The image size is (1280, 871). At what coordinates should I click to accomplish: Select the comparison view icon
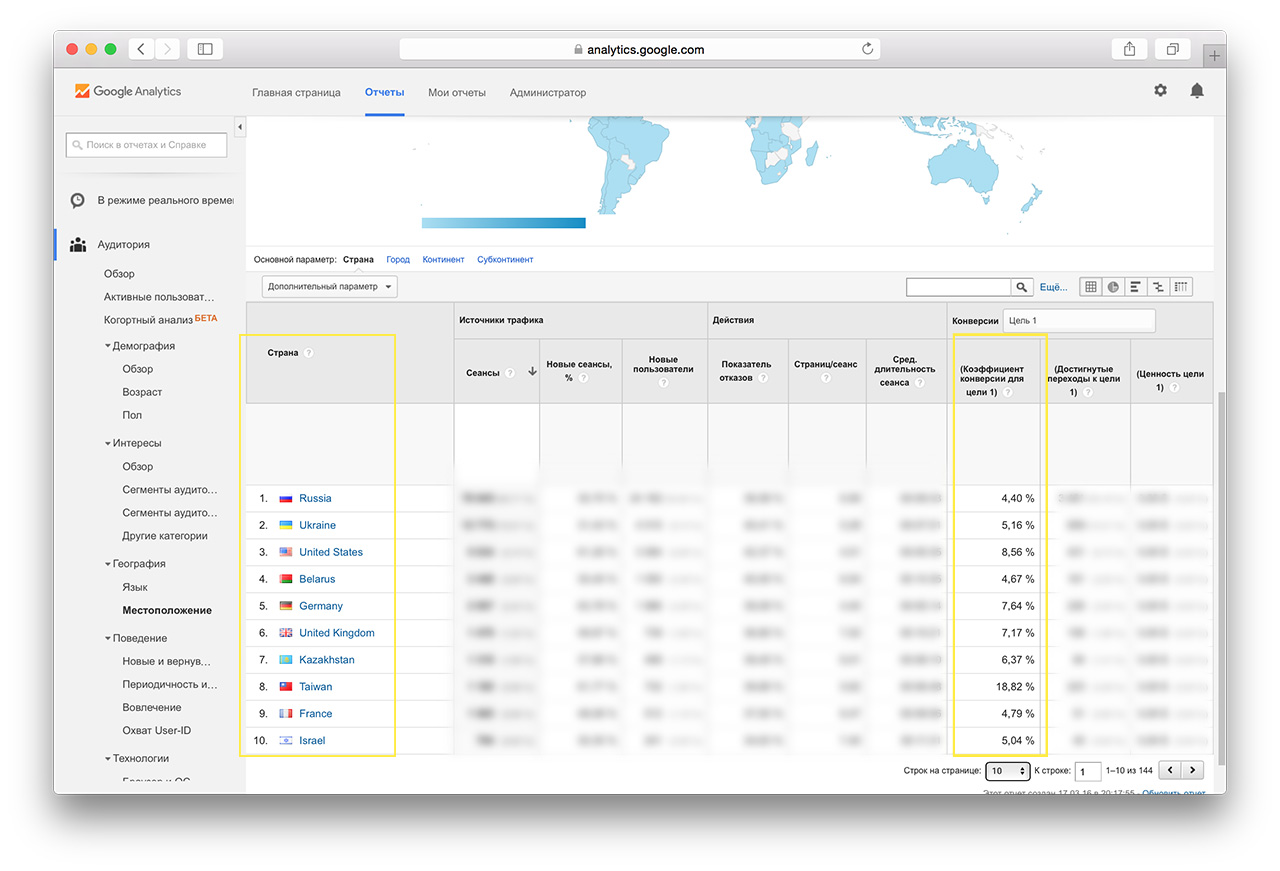pyautogui.click(x=1159, y=287)
